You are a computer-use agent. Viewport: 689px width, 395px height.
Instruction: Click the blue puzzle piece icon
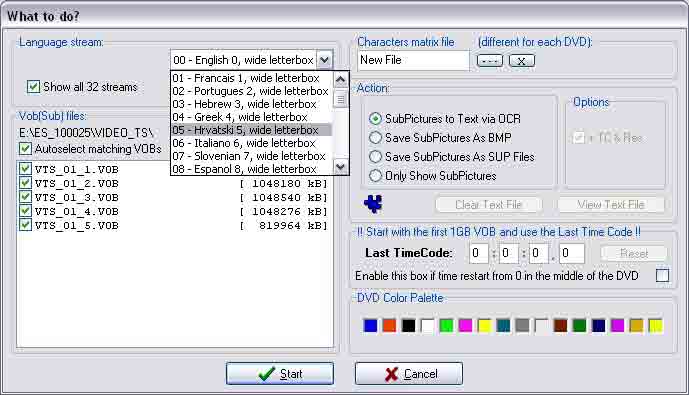coord(373,204)
